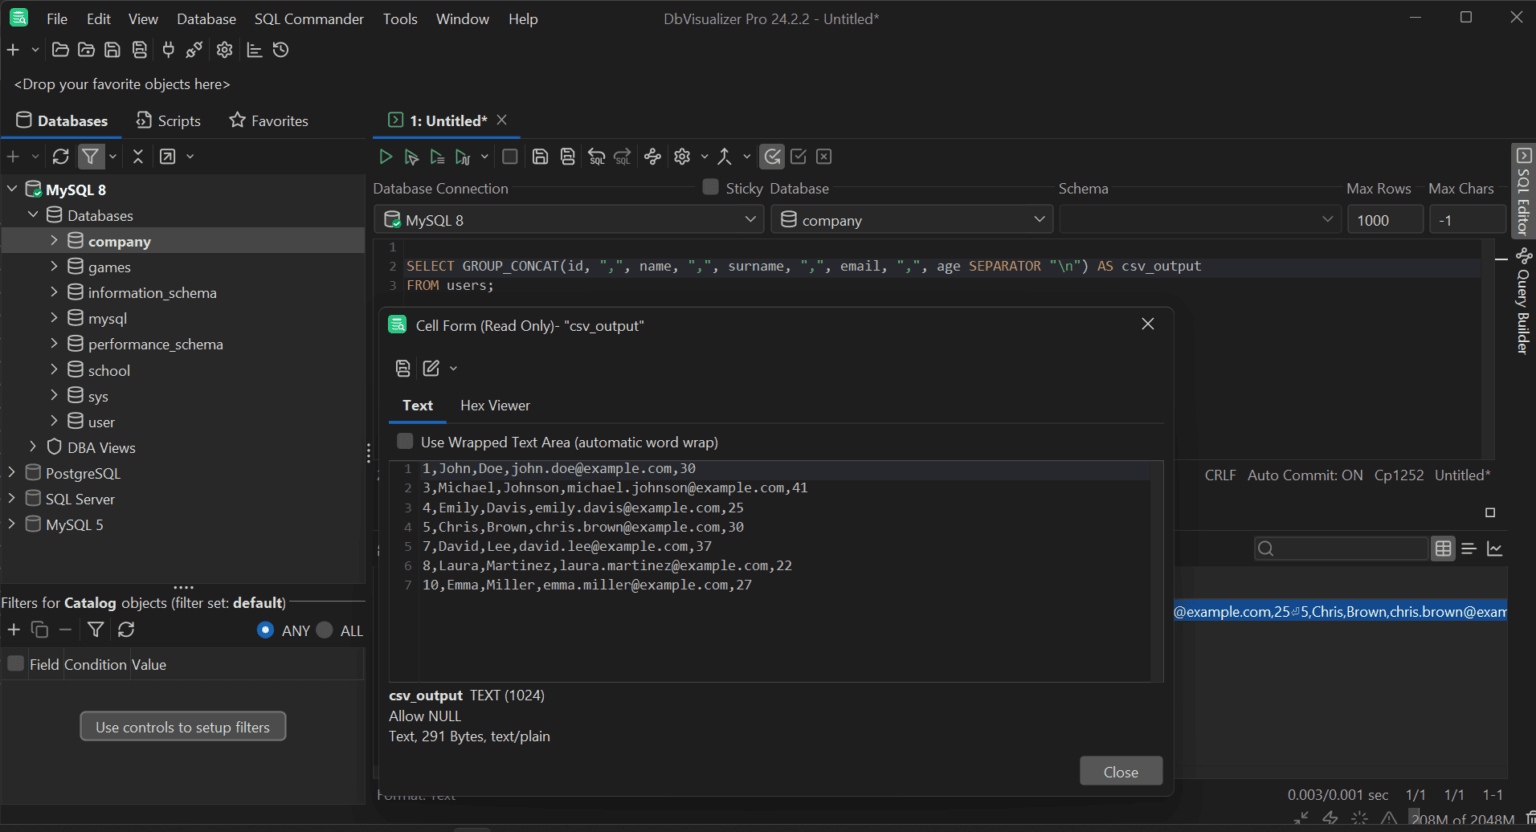1536x832 pixels.
Task: Switch to the Hex Viewer tab
Action: [494, 405]
